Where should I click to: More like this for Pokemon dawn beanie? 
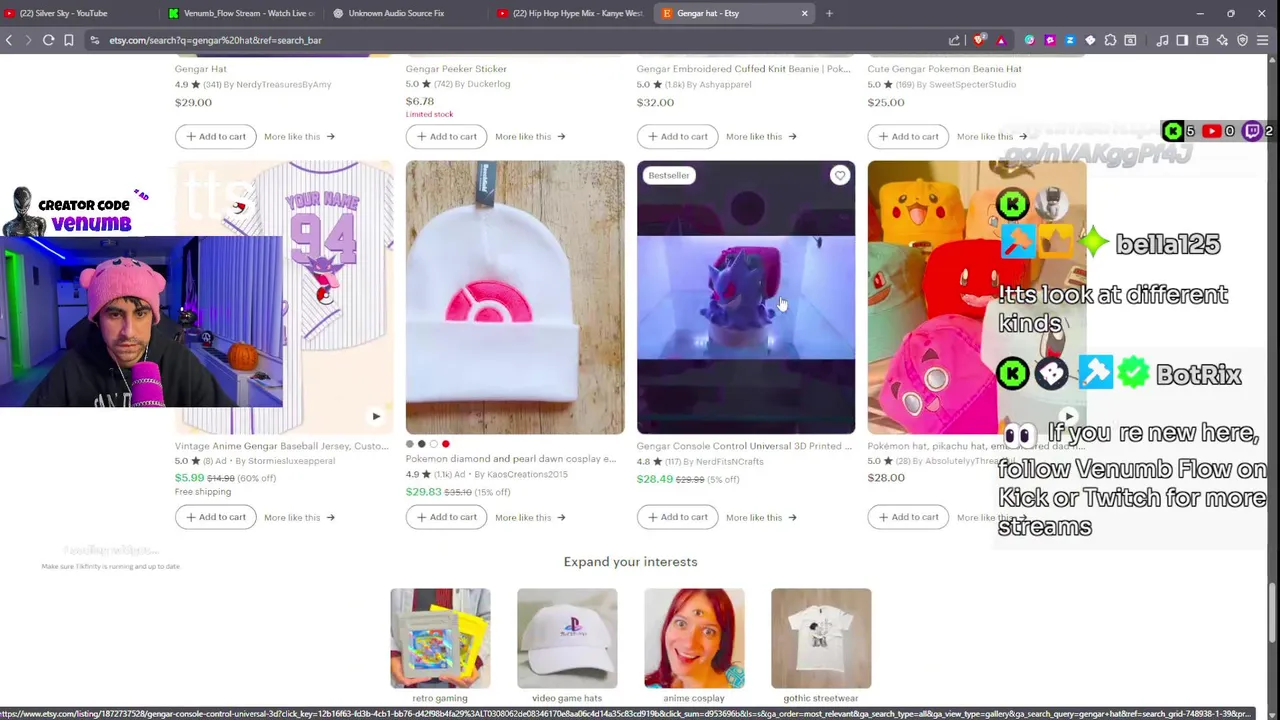530,517
